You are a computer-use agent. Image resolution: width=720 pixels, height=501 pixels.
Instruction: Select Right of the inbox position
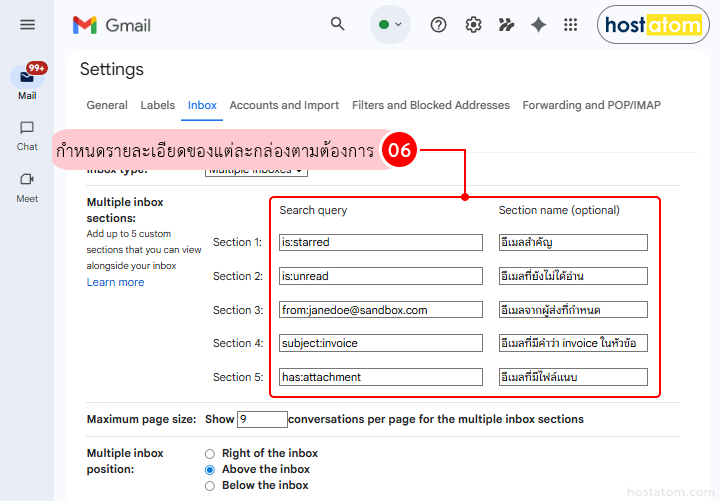click(210, 454)
